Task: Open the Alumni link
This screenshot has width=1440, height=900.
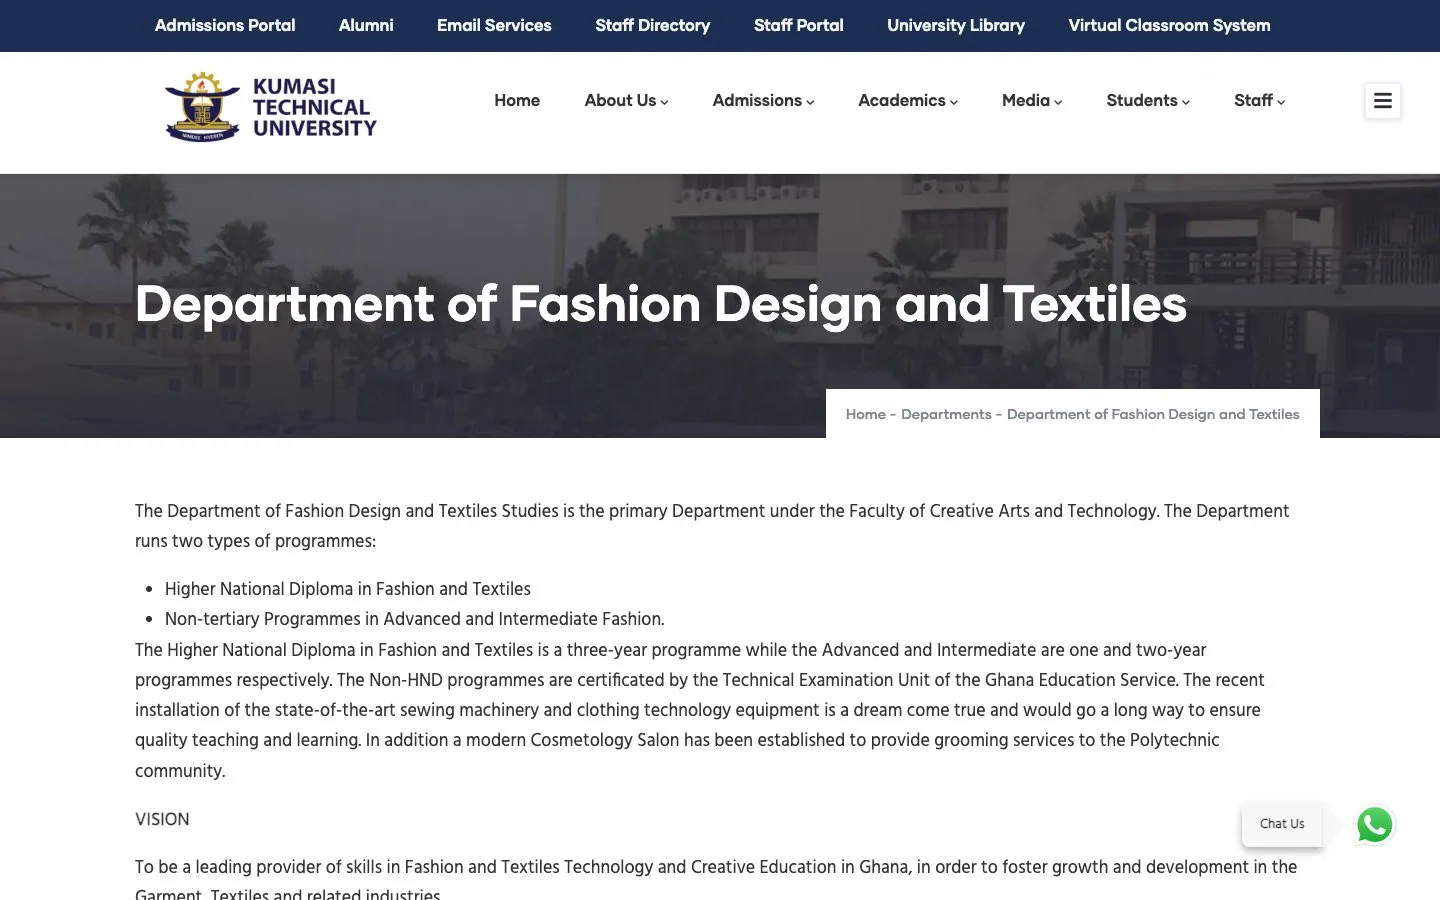Action: [366, 25]
